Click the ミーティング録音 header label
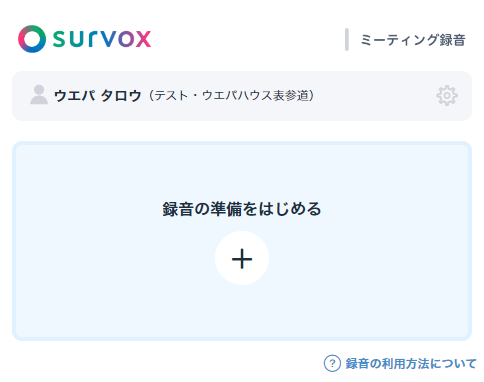Screen dimensions: 484x382 coord(413,40)
